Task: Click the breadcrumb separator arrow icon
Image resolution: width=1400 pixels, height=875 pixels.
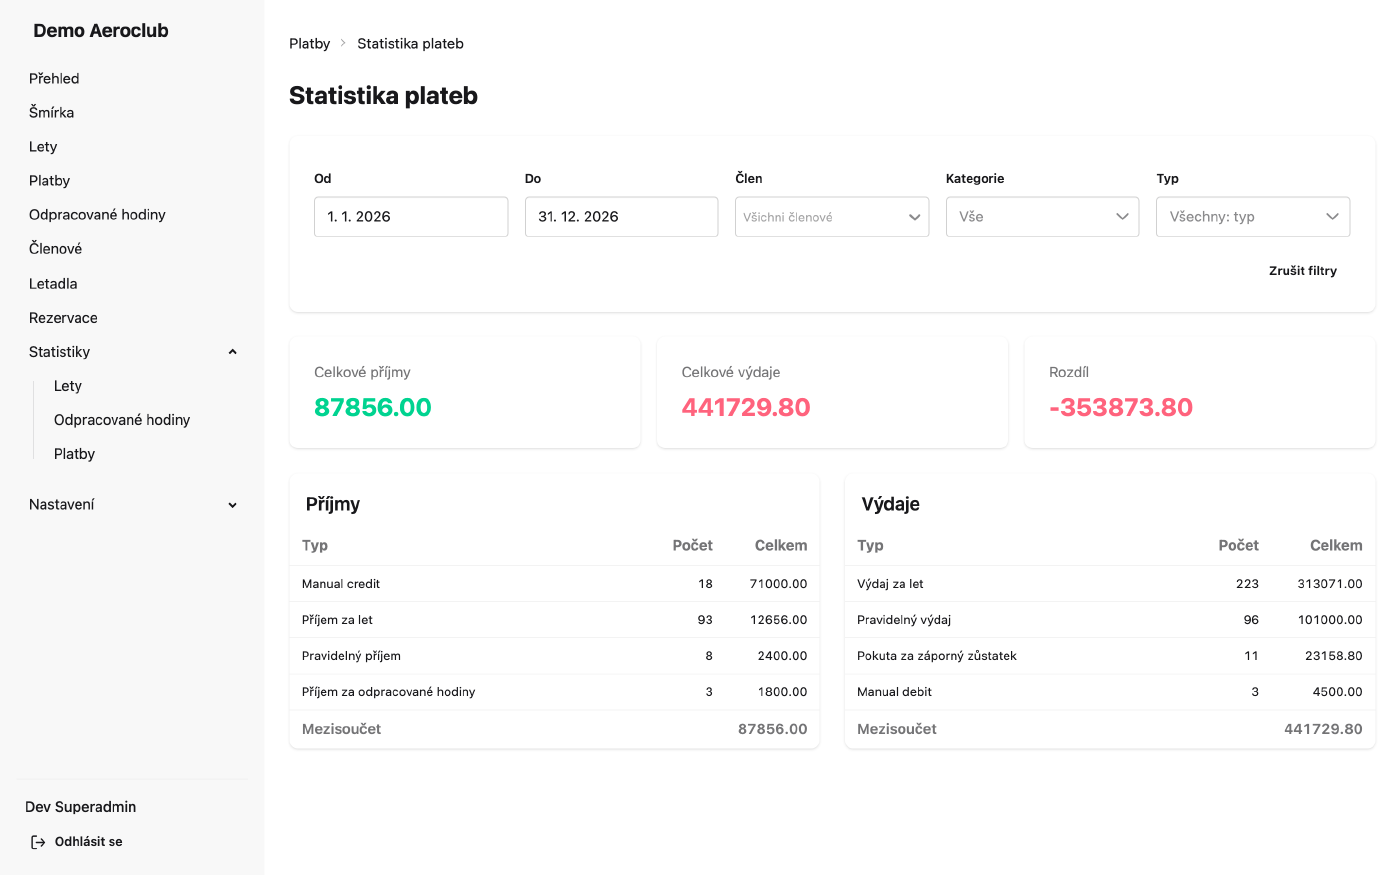Action: point(343,43)
